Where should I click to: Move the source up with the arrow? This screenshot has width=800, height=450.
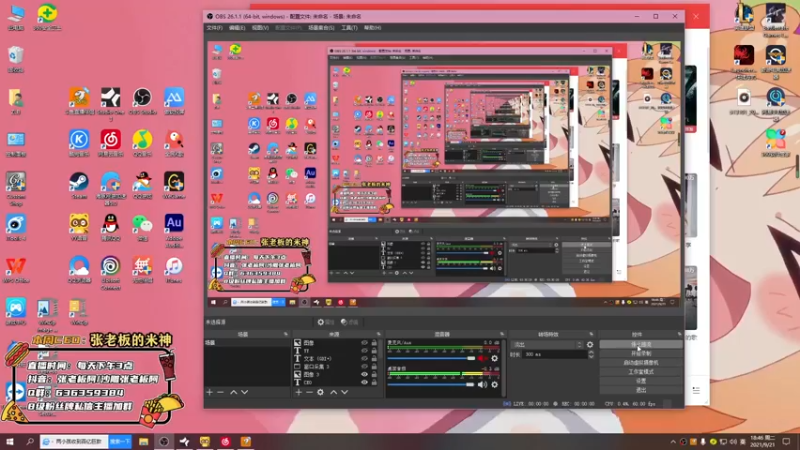point(333,392)
